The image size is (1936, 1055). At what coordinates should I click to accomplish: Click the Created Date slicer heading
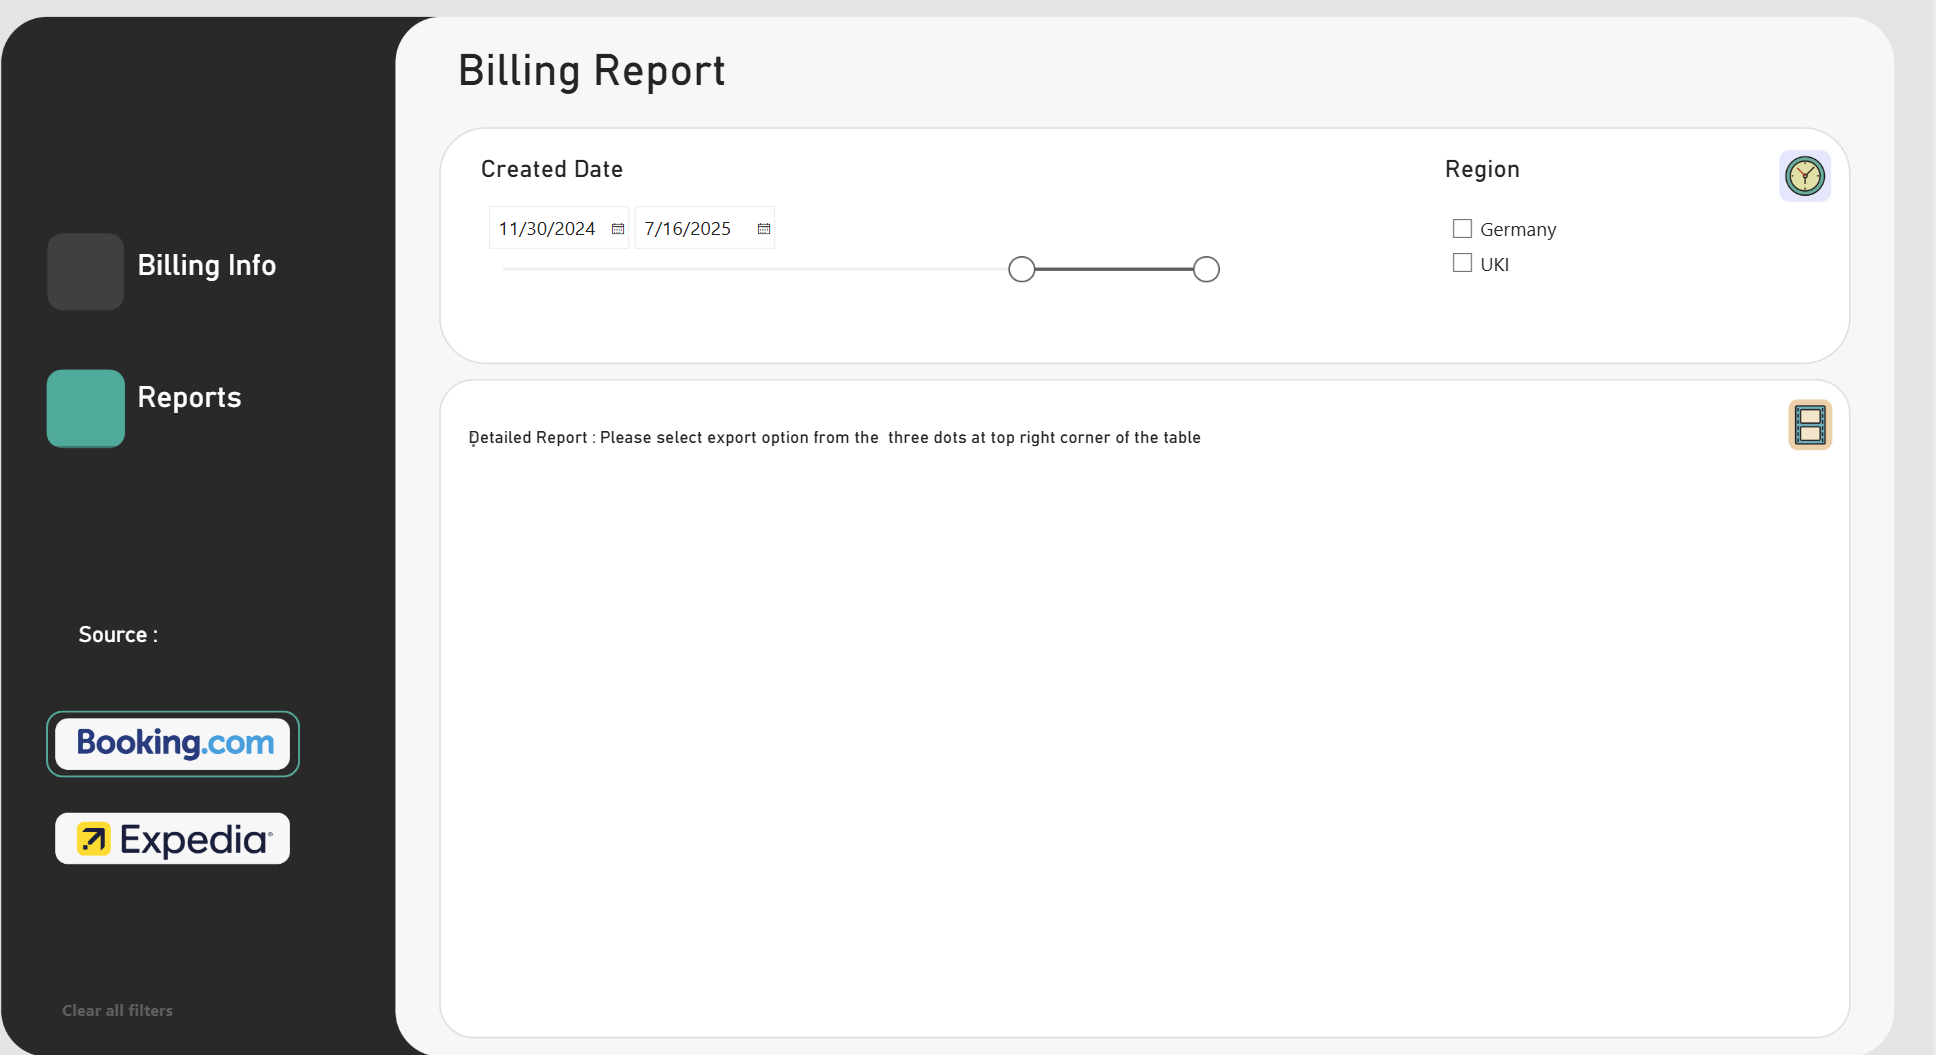coord(552,169)
